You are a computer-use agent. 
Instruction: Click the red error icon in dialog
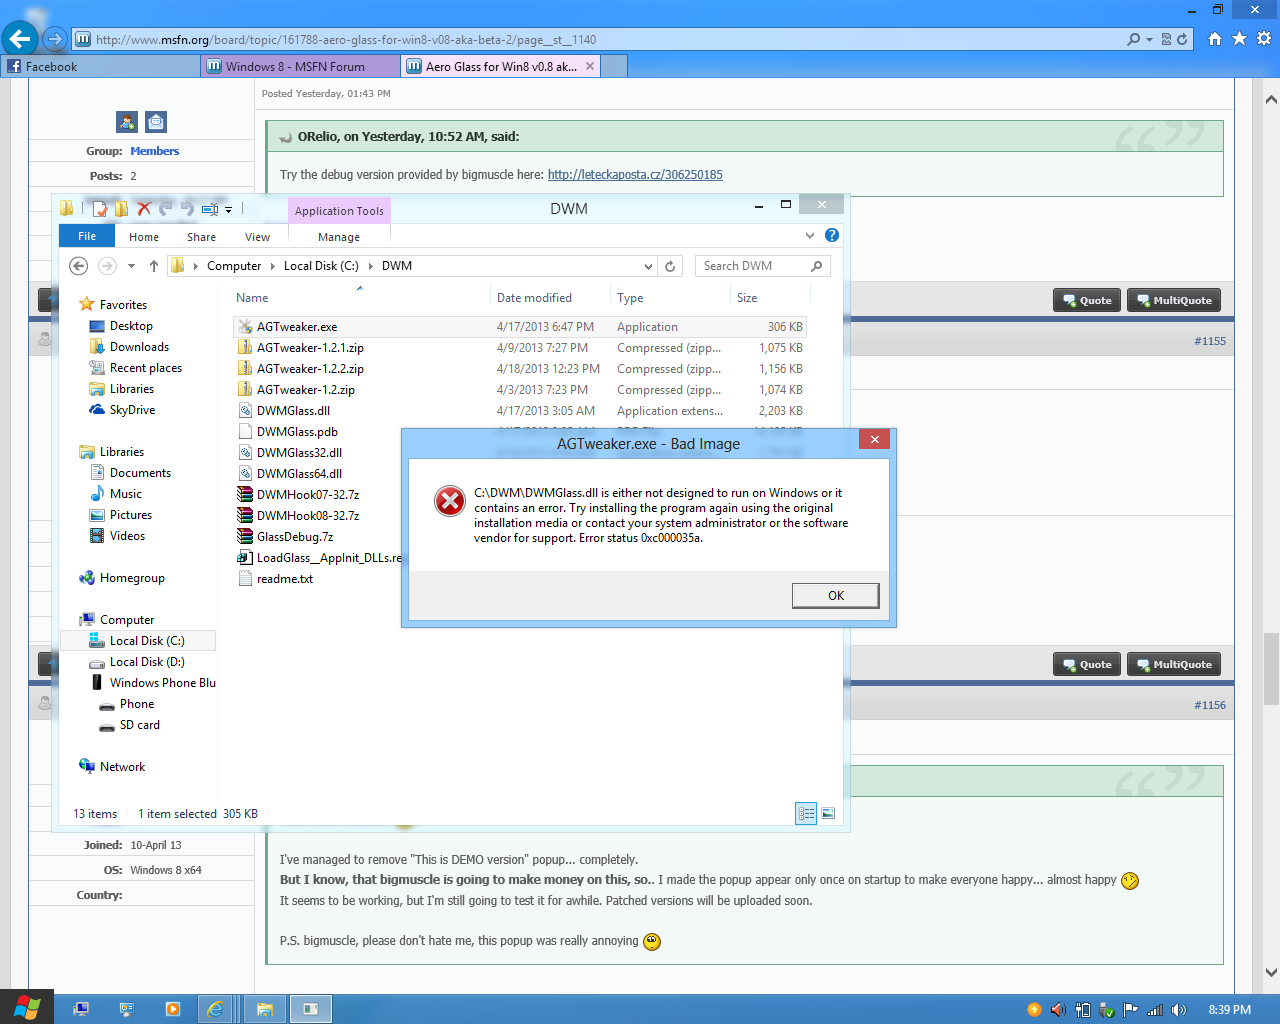pos(450,501)
